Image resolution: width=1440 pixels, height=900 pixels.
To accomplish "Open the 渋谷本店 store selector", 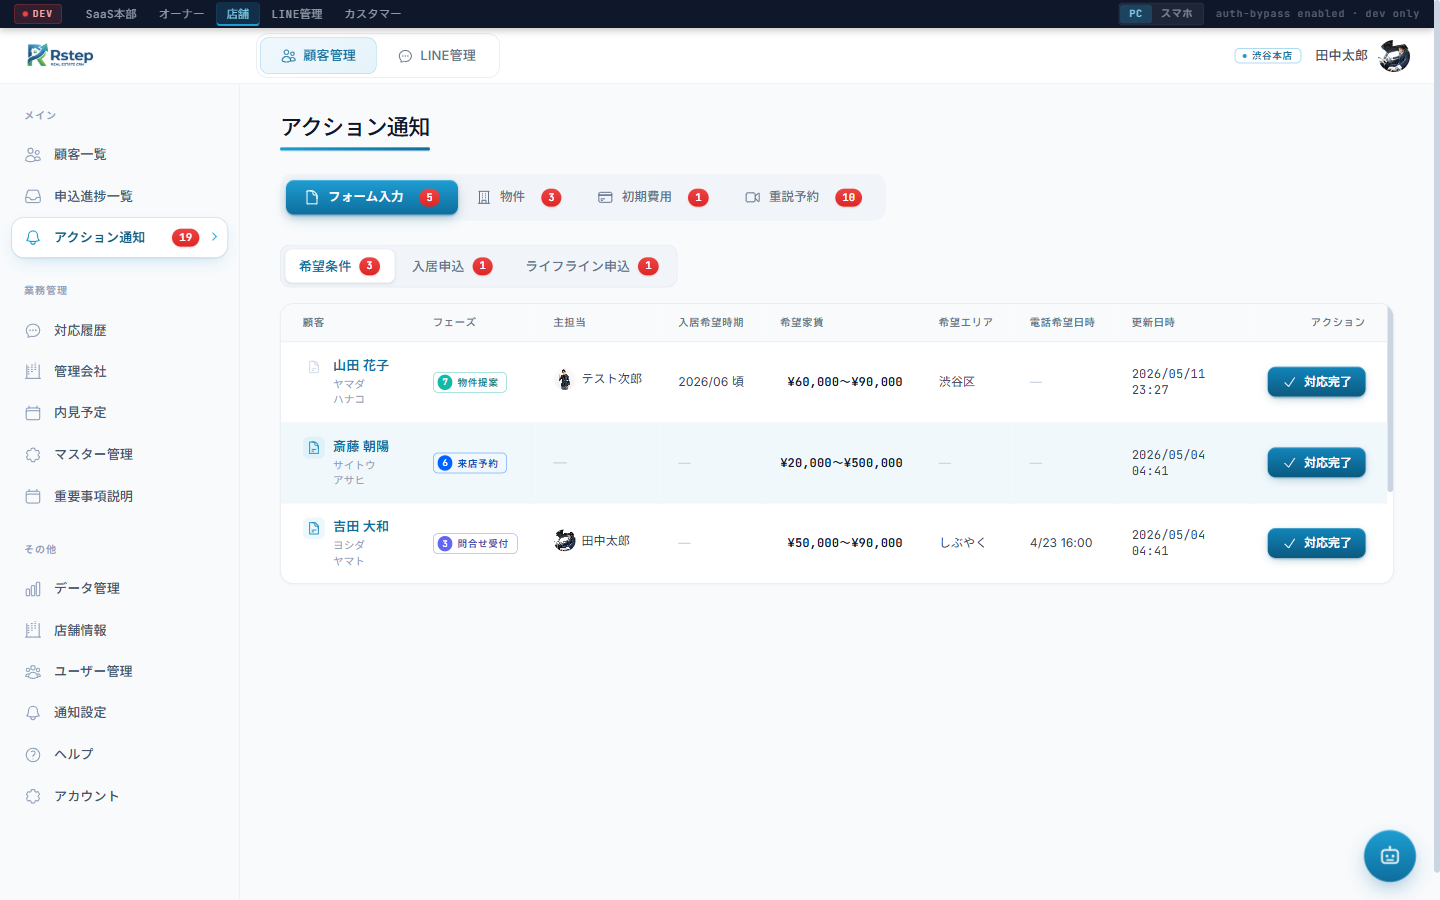I will point(1268,56).
